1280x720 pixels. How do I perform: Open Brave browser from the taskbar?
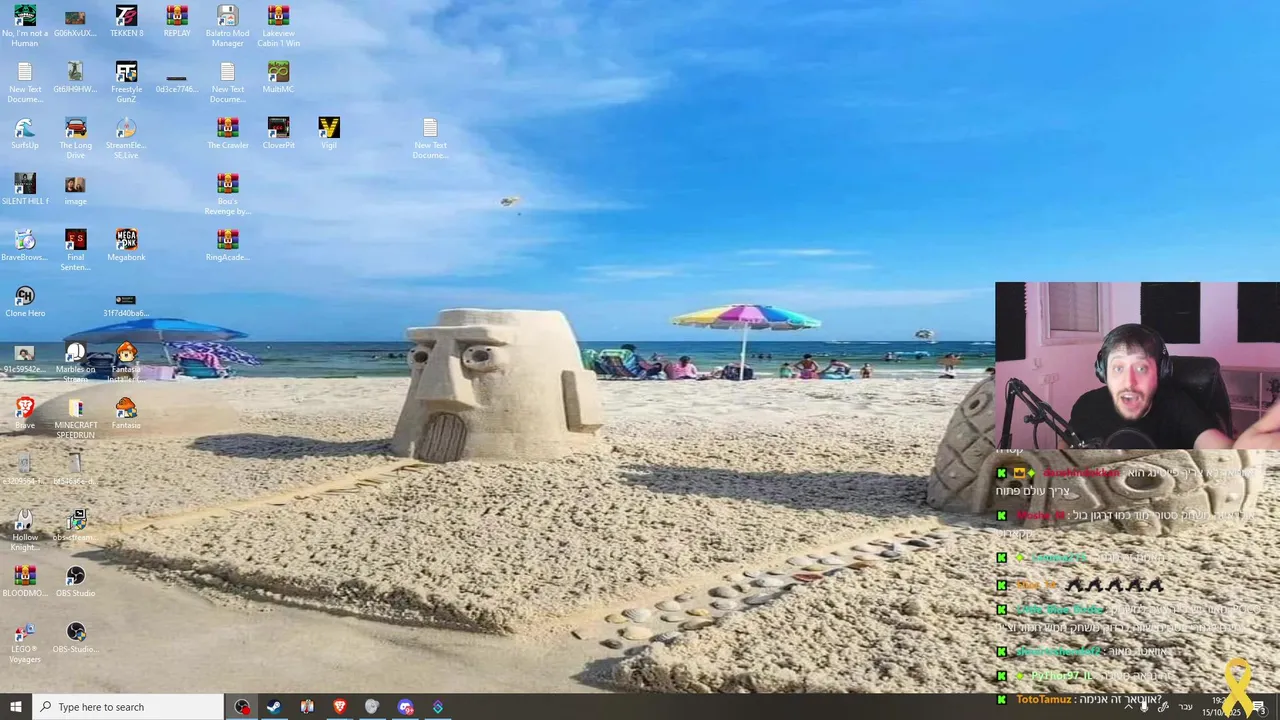(x=339, y=707)
